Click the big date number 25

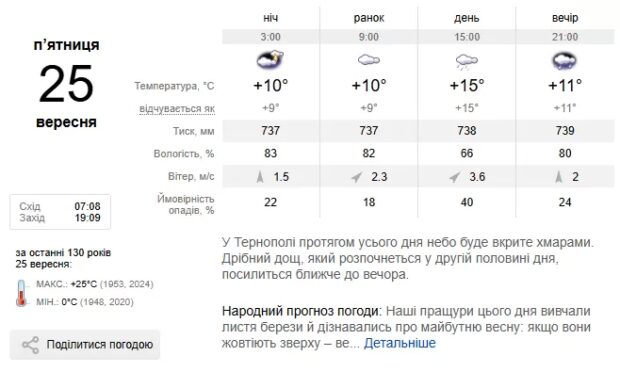[x=66, y=83]
